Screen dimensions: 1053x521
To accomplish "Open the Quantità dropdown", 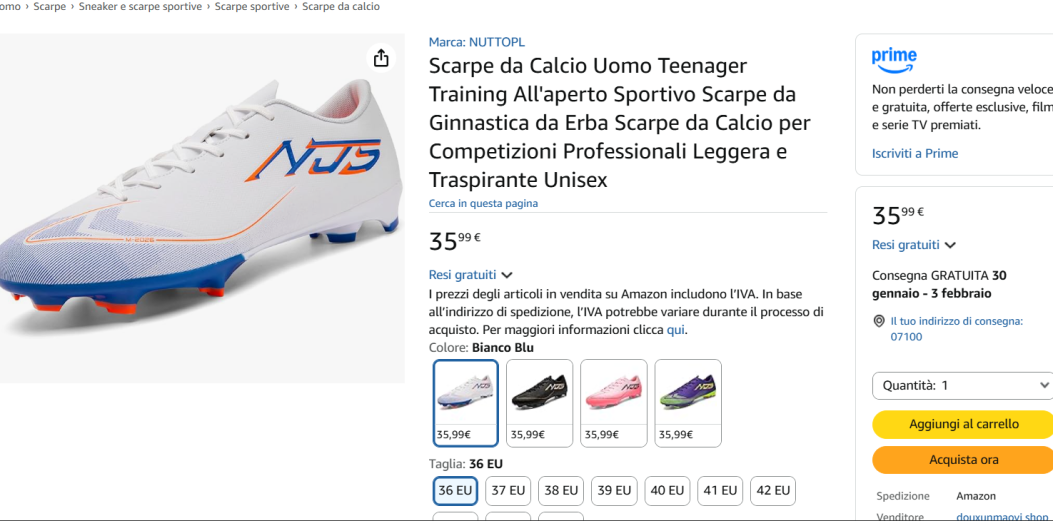I will click(962, 385).
